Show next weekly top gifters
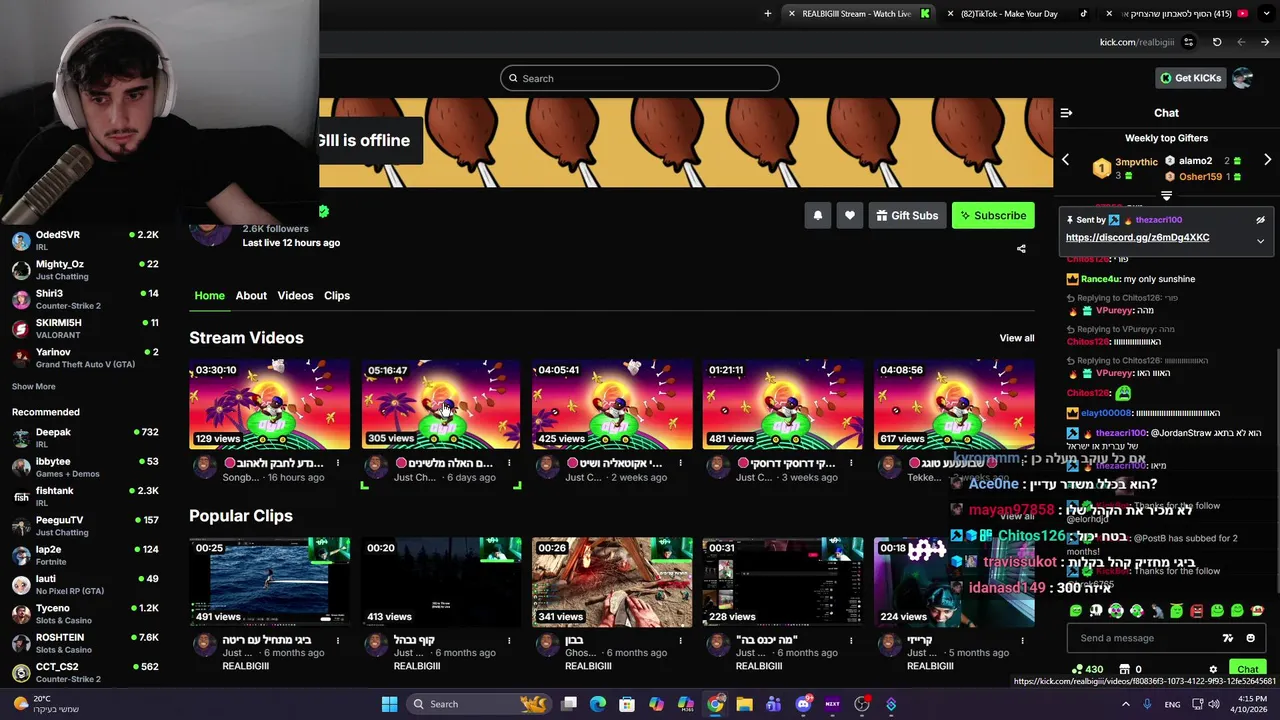The image size is (1280, 720). pyautogui.click(x=1267, y=160)
